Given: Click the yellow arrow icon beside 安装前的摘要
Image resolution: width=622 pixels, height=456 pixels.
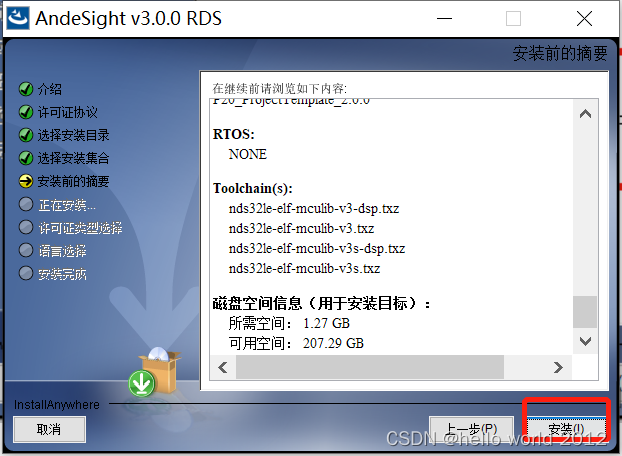Looking at the screenshot, I should (x=26, y=181).
